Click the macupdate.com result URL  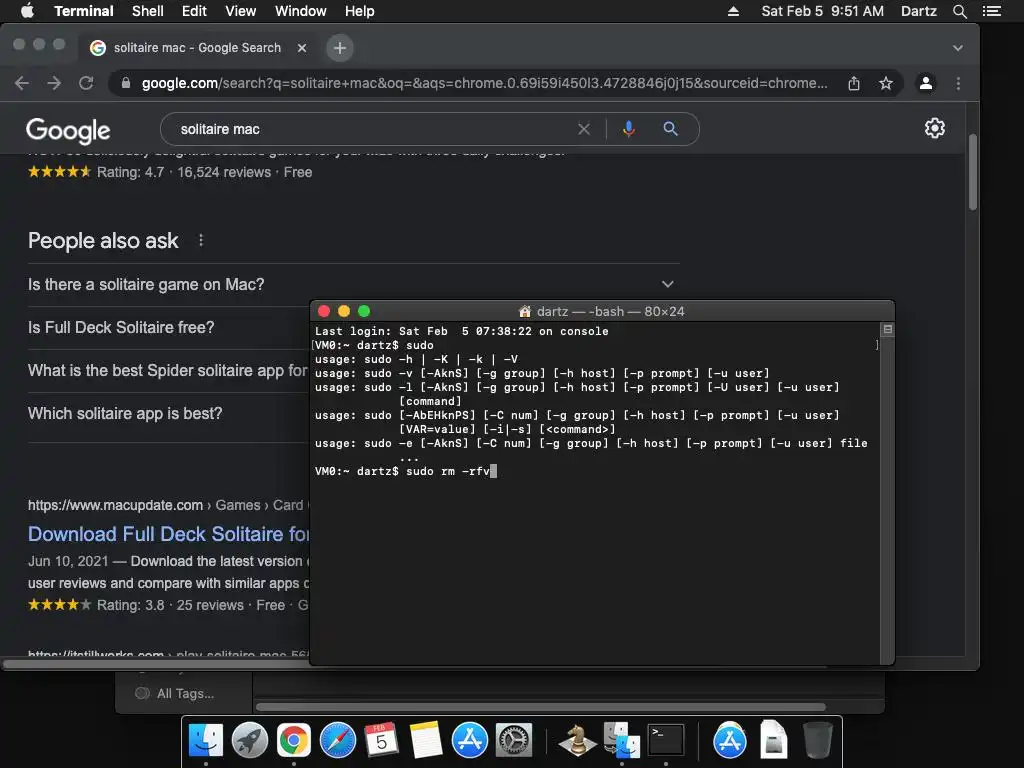coord(115,505)
